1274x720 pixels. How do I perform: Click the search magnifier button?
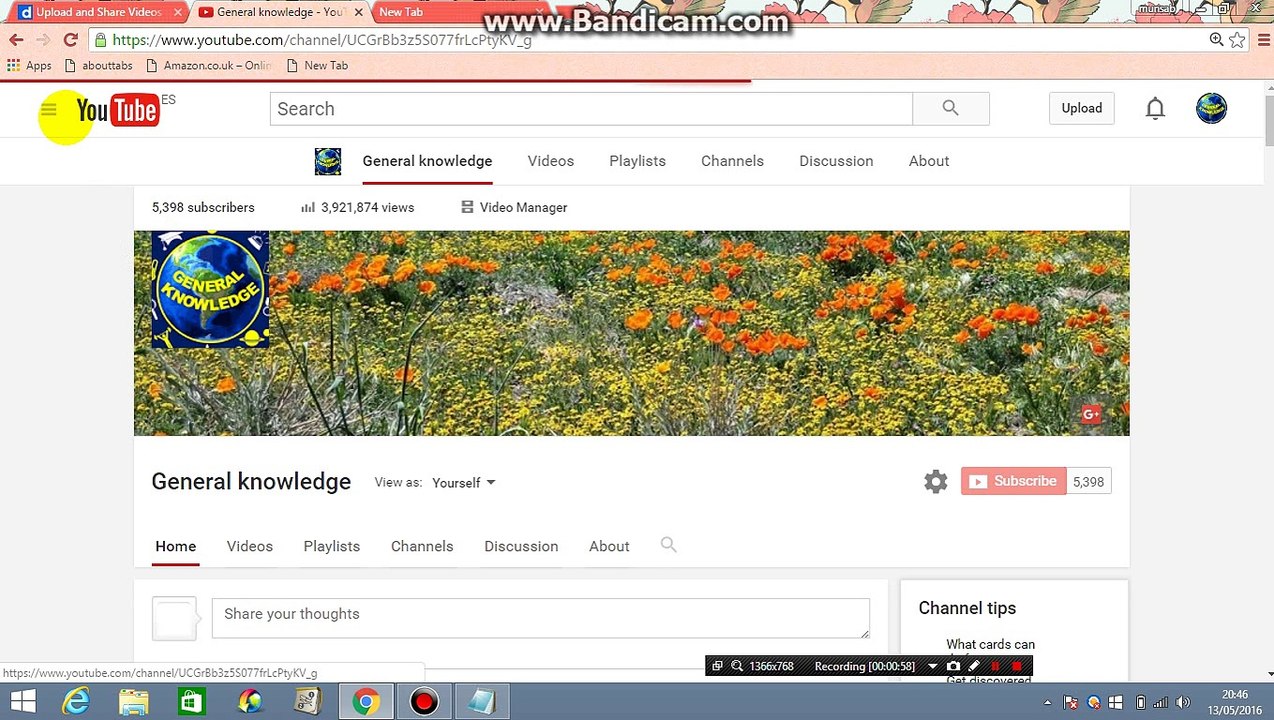coord(950,109)
